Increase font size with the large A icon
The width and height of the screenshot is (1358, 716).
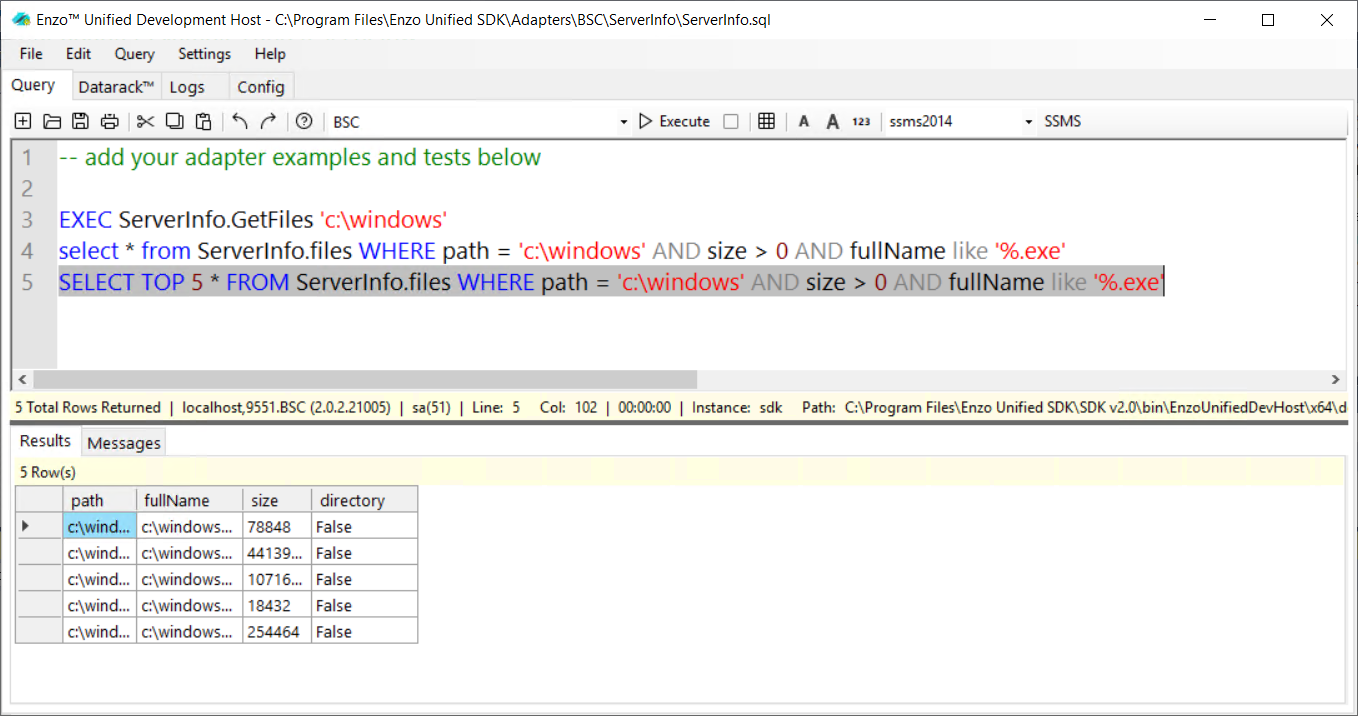click(x=833, y=122)
